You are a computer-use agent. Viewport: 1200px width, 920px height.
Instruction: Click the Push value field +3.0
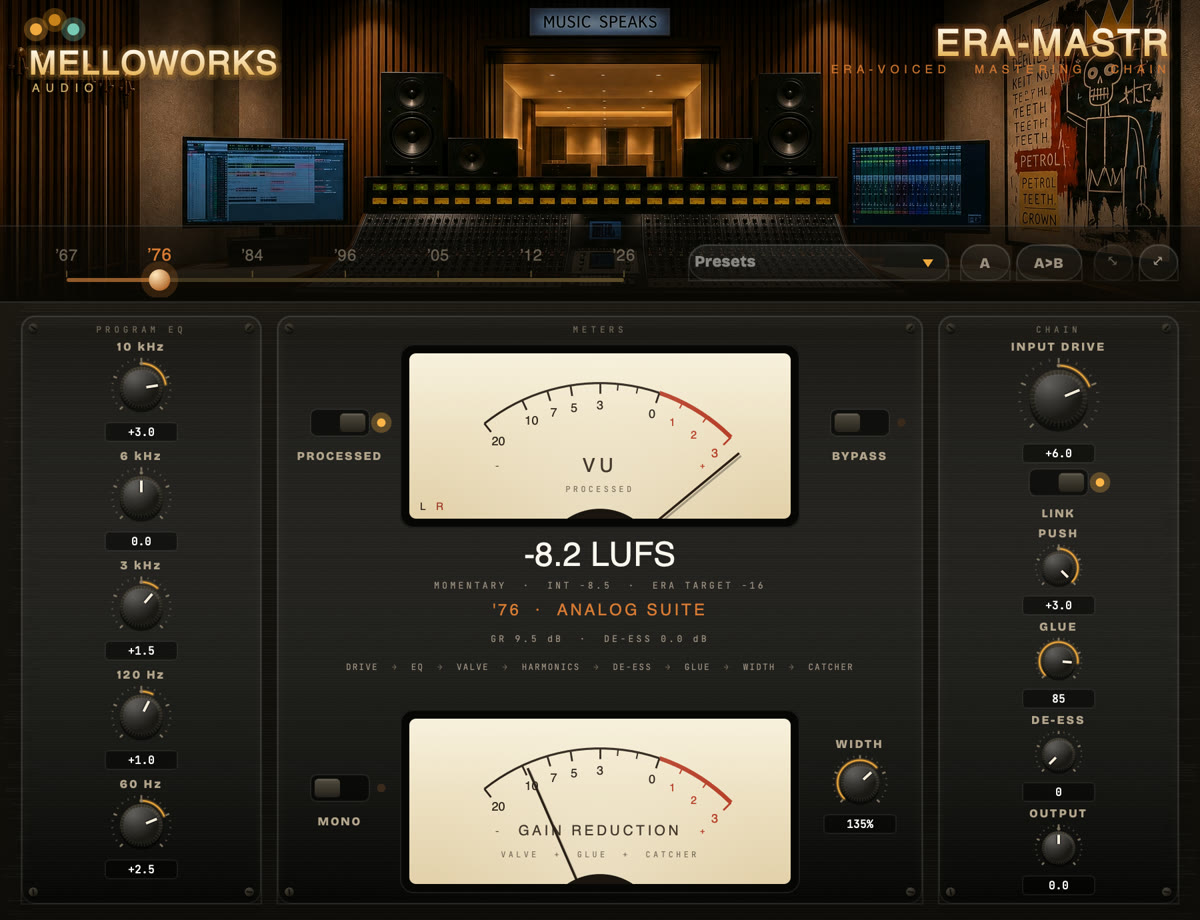pyautogui.click(x=1058, y=605)
